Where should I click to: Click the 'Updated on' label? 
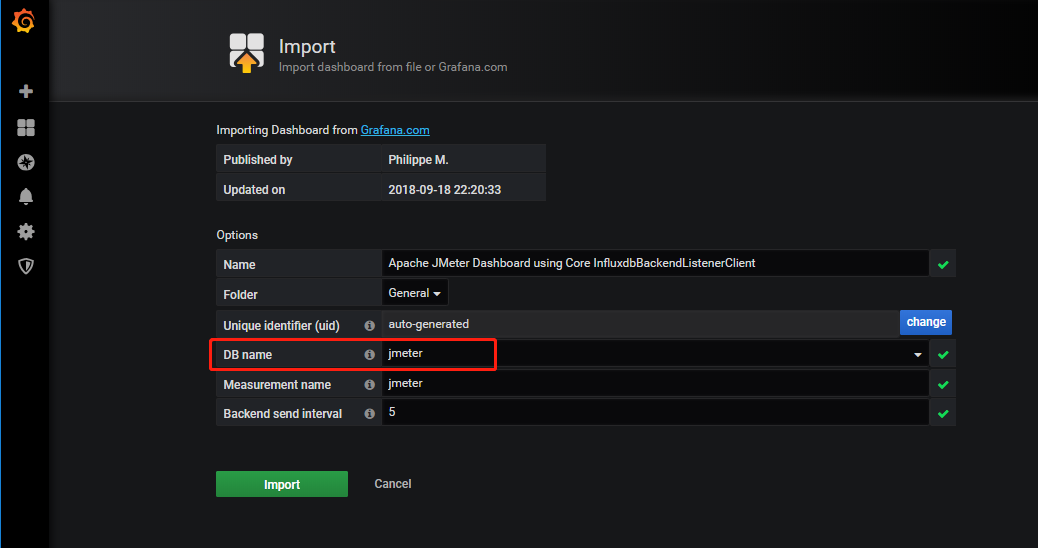[x=254, y=190]
